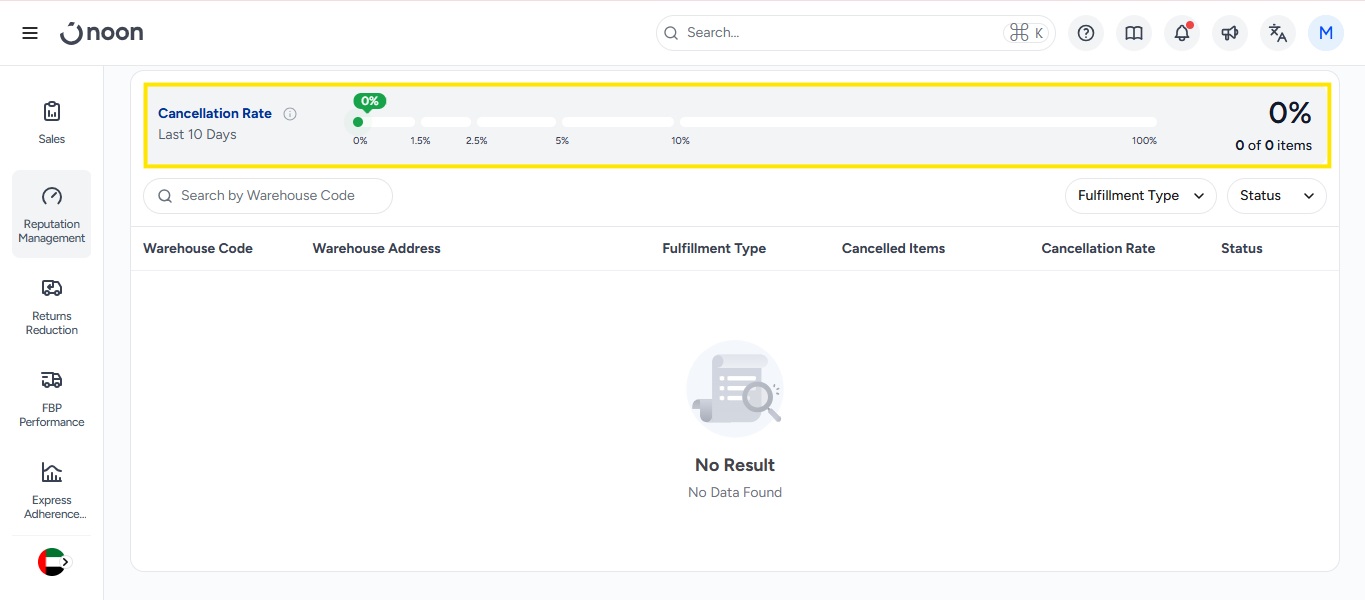Select Reputation Management in the sidebar
Viewport: 1365px width, 600px height.
tap(52, 214)
